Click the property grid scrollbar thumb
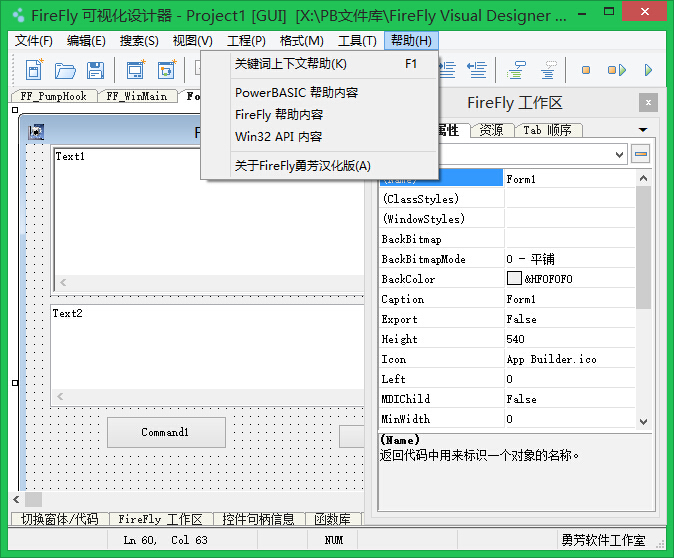674x558 pixels. point(643,247)
